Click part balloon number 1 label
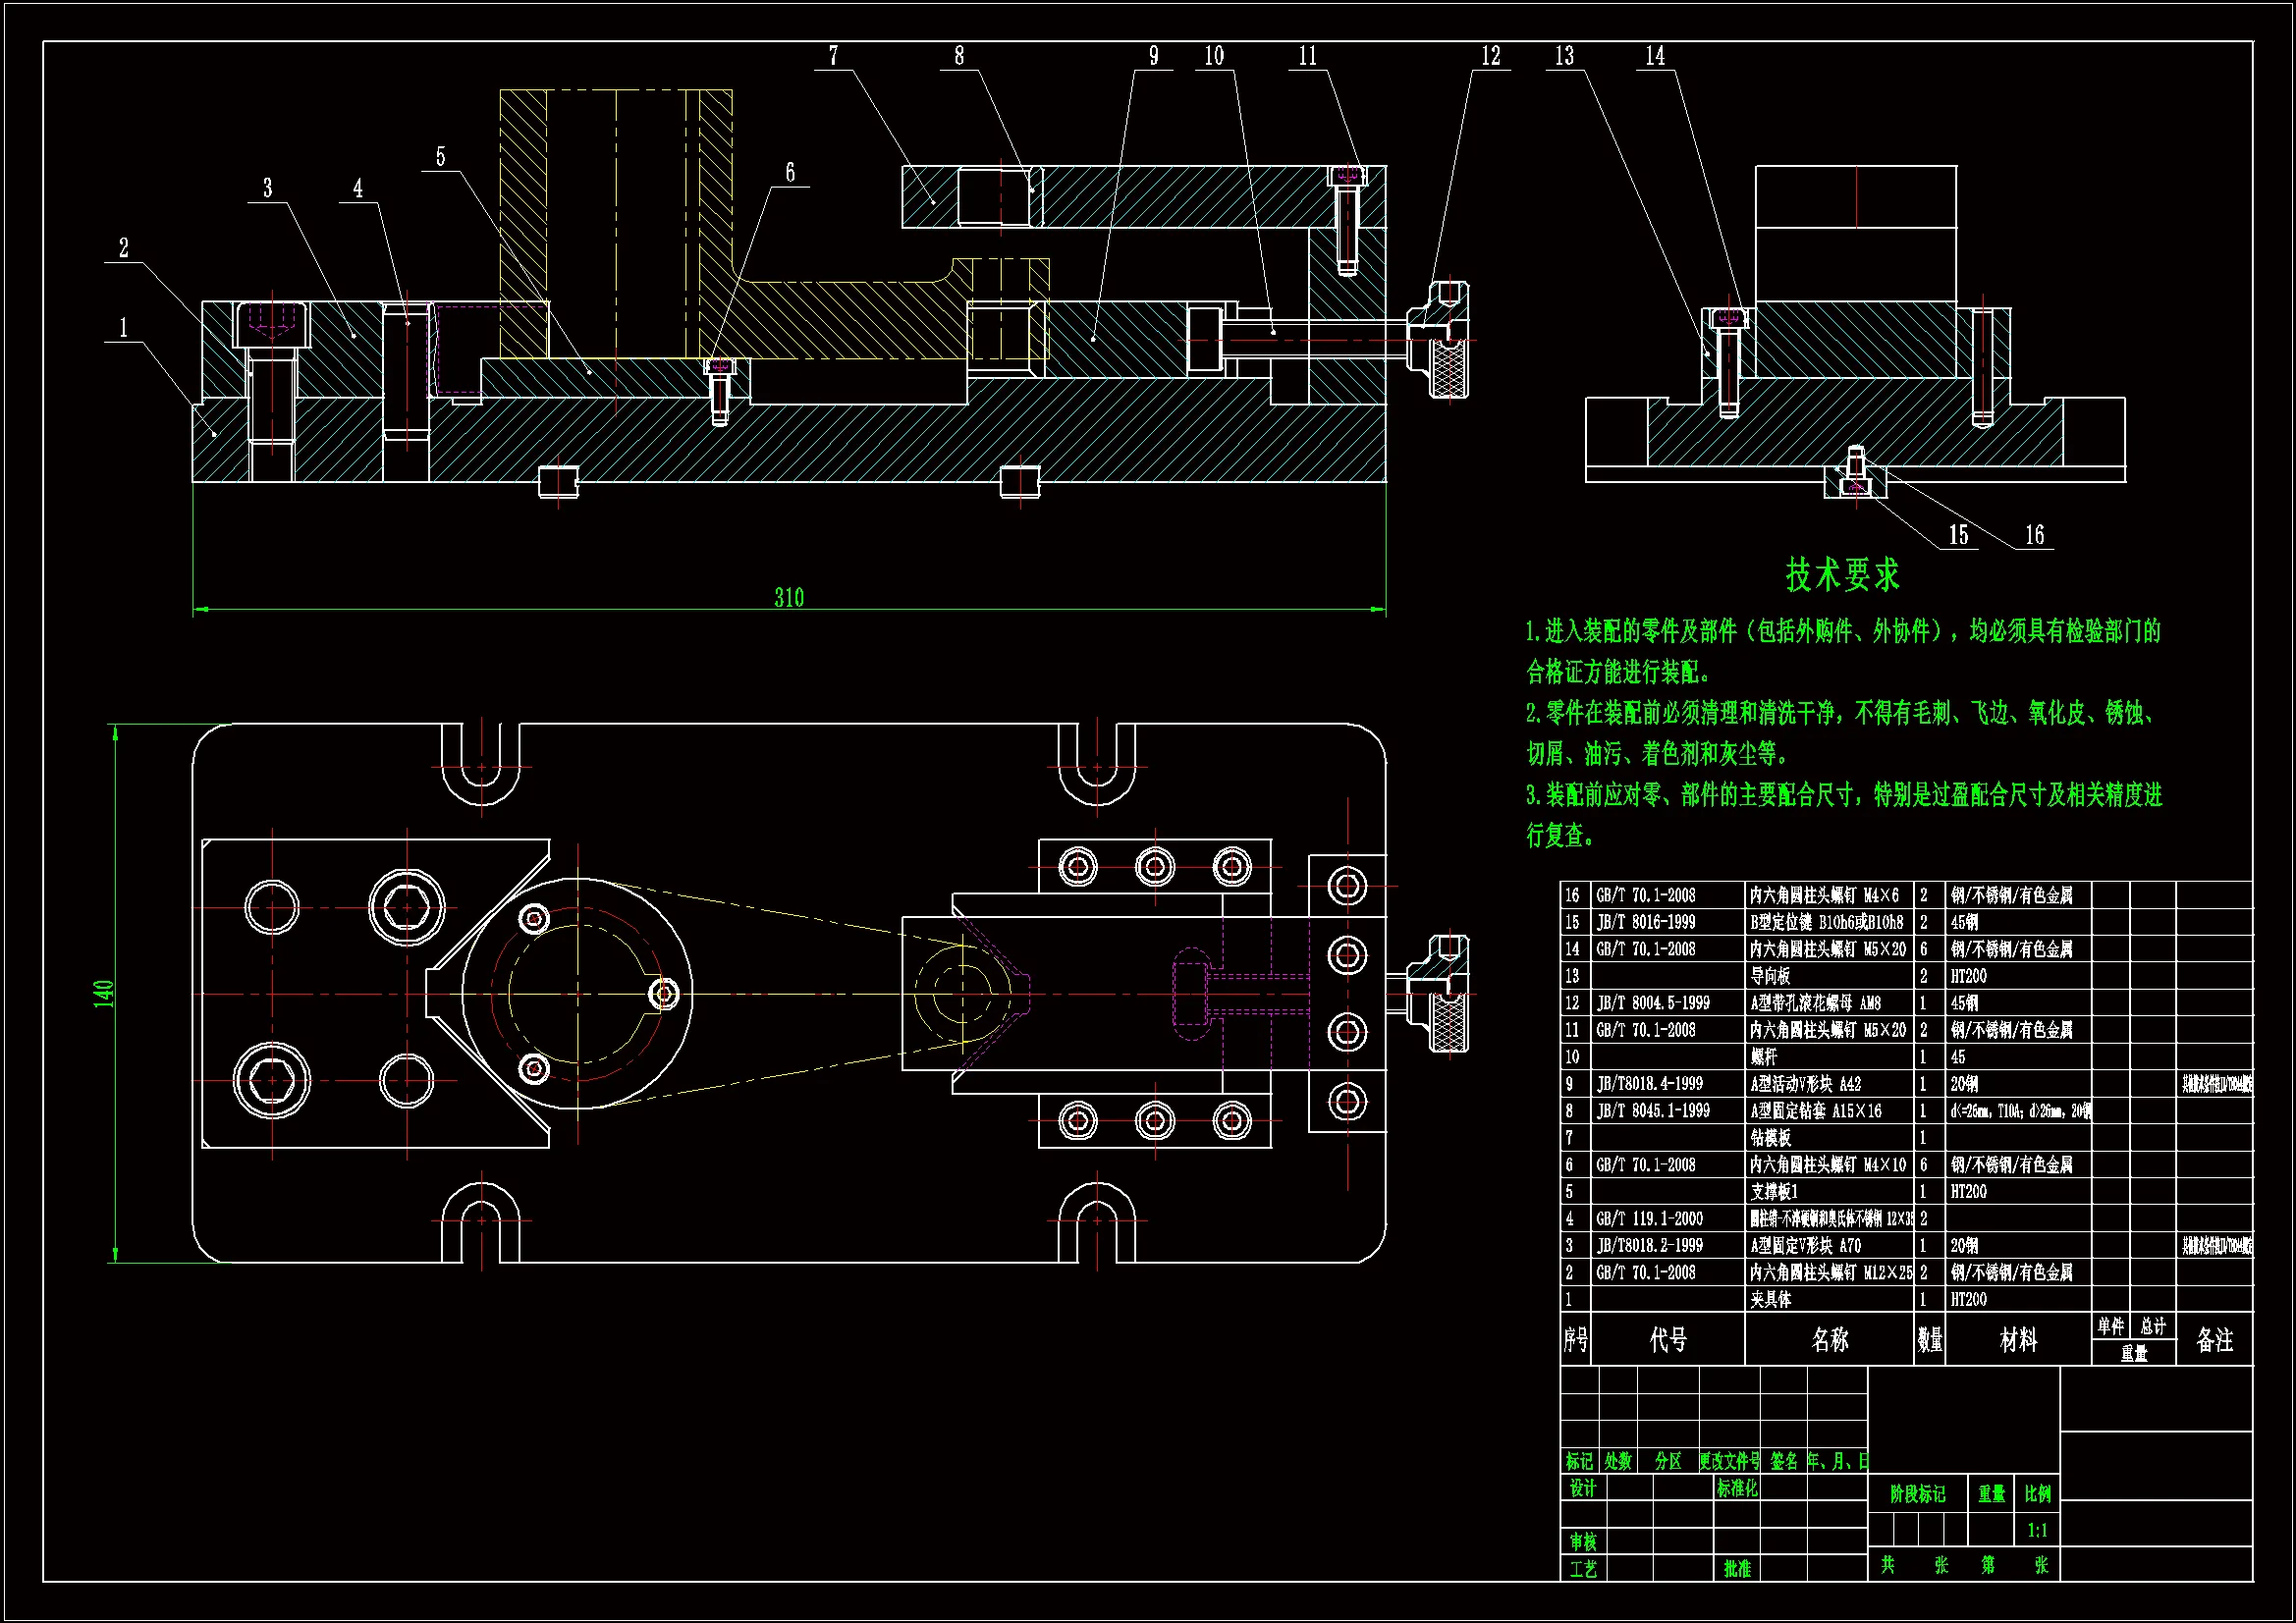 [124, 328]
